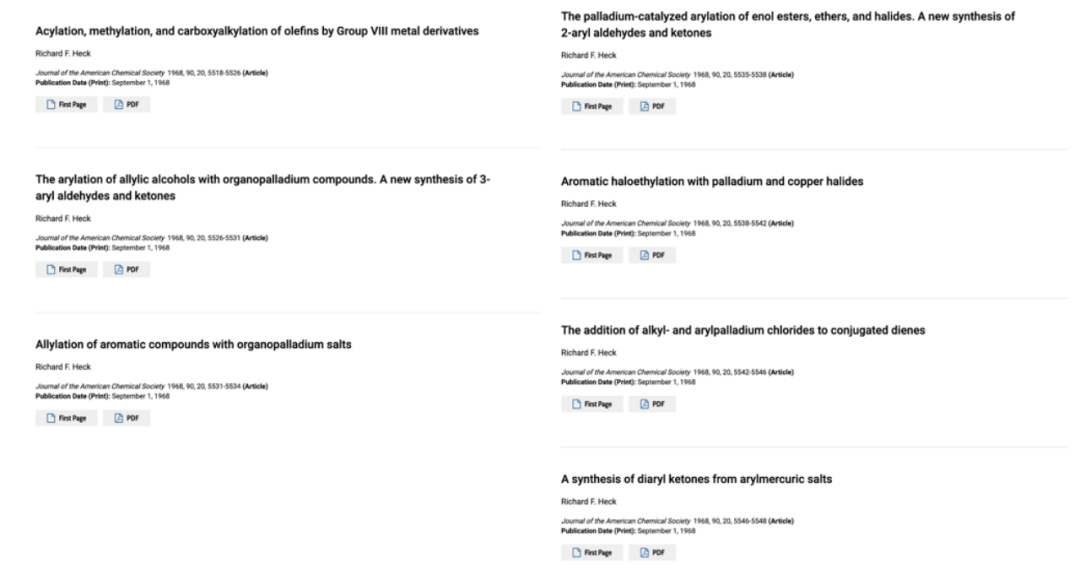View First Page for synthesis of diaryl ketones

click(x=592, y=553)
